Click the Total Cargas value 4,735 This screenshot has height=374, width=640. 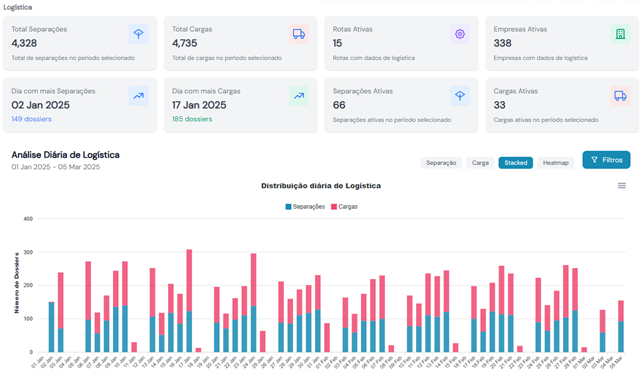pos(184,43)
